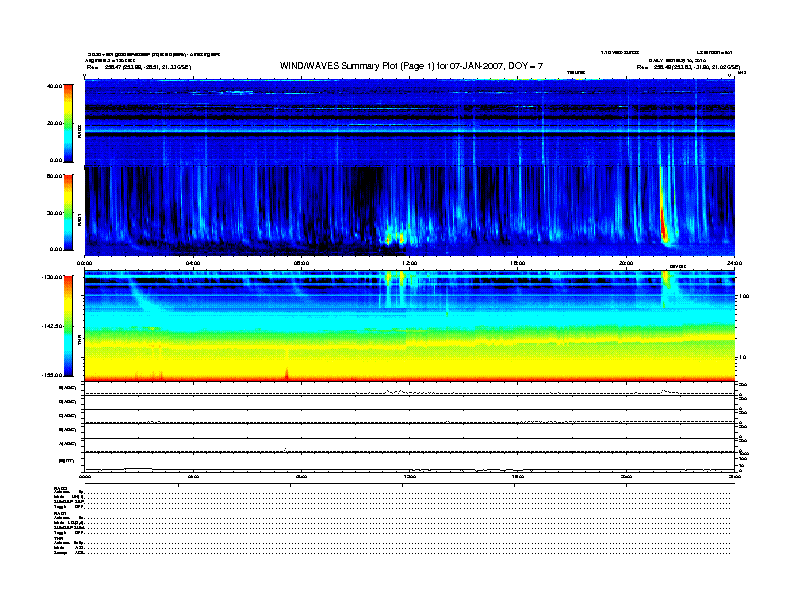Click the -155.00 label on TNR scale

(53, 375)
